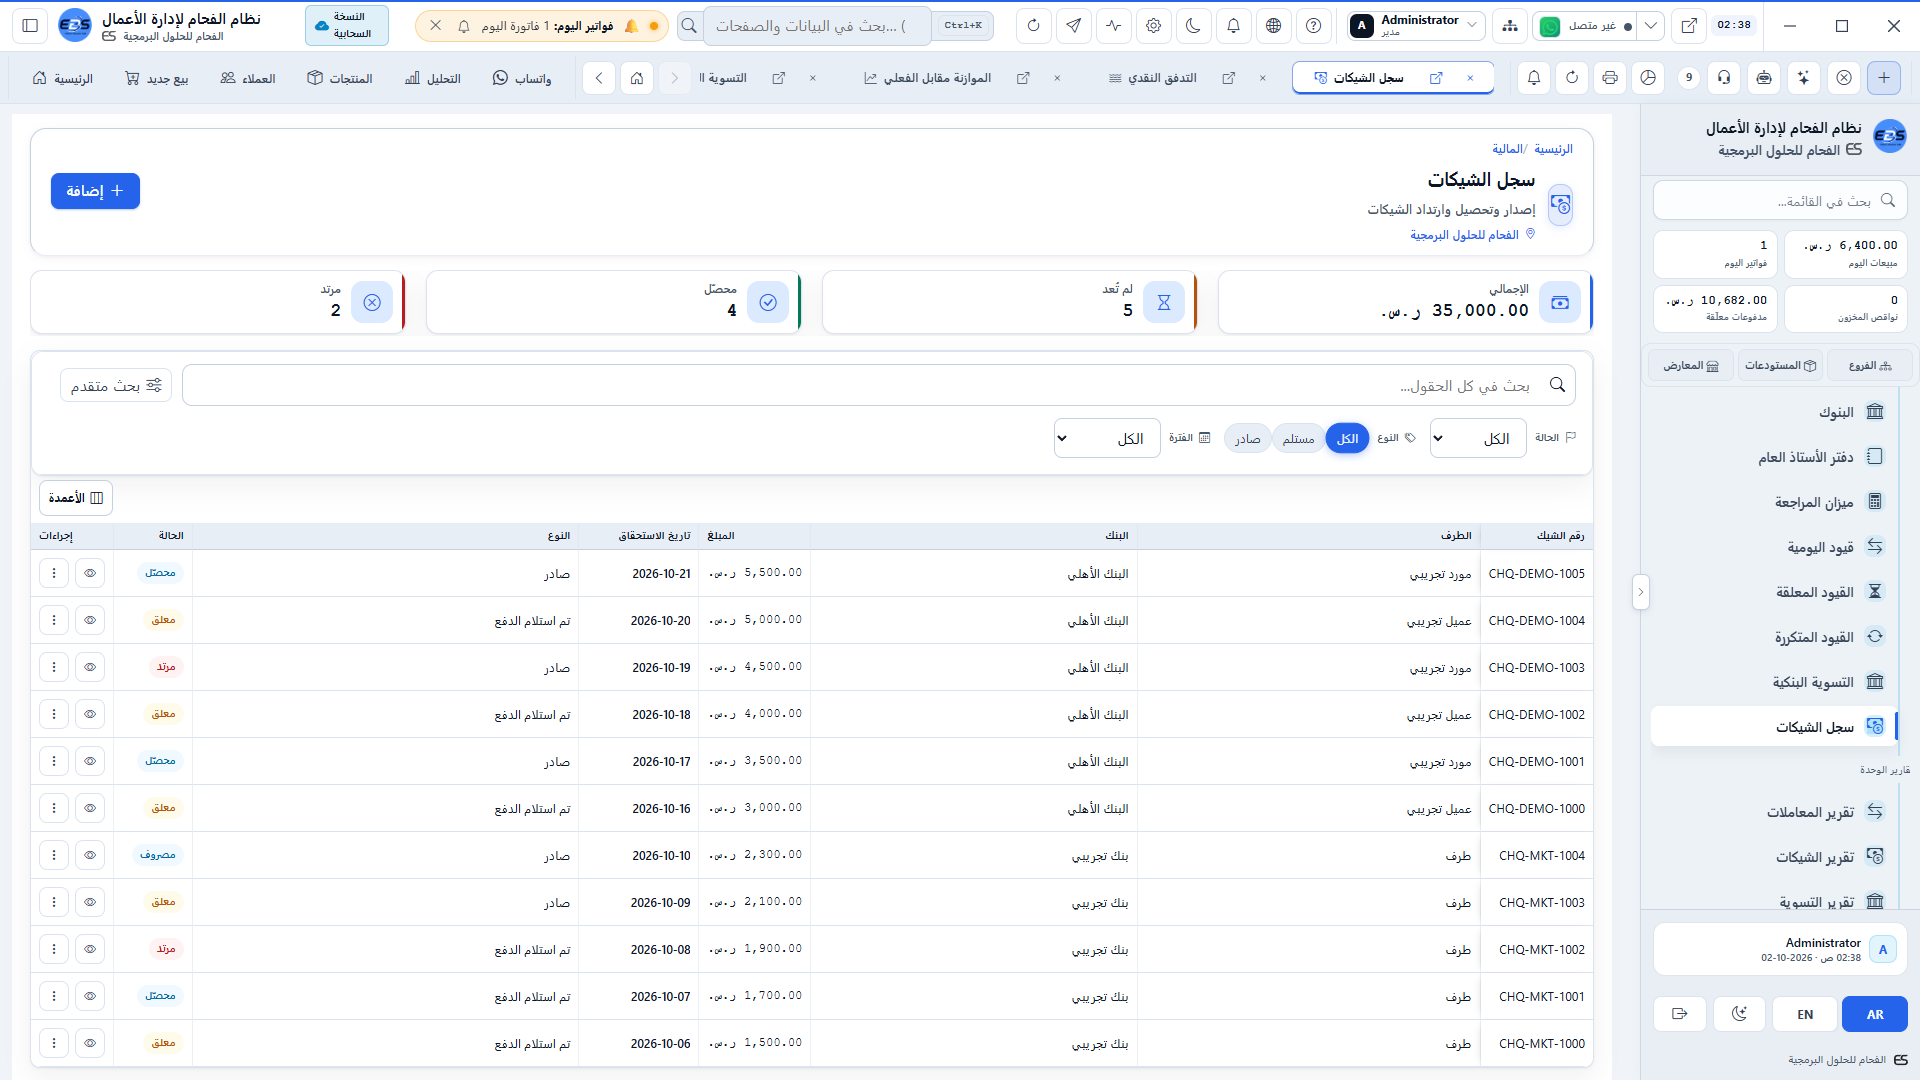Open دفتر الأستاذ العام in sidebar
Viewport: 1920px width, 1080px height.
point(1775,457)
